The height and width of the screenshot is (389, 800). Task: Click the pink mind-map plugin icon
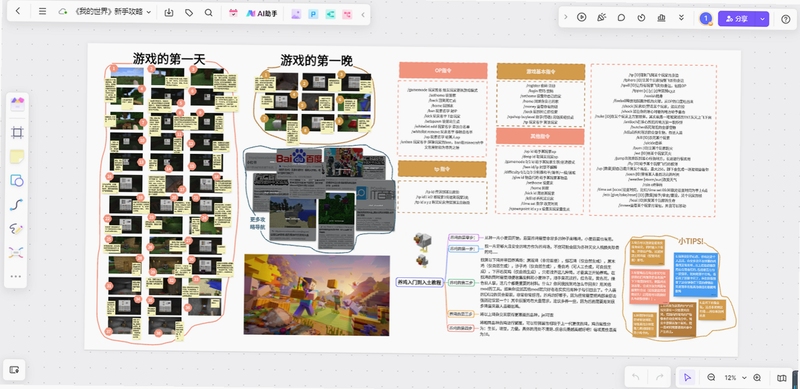point(347,14)
